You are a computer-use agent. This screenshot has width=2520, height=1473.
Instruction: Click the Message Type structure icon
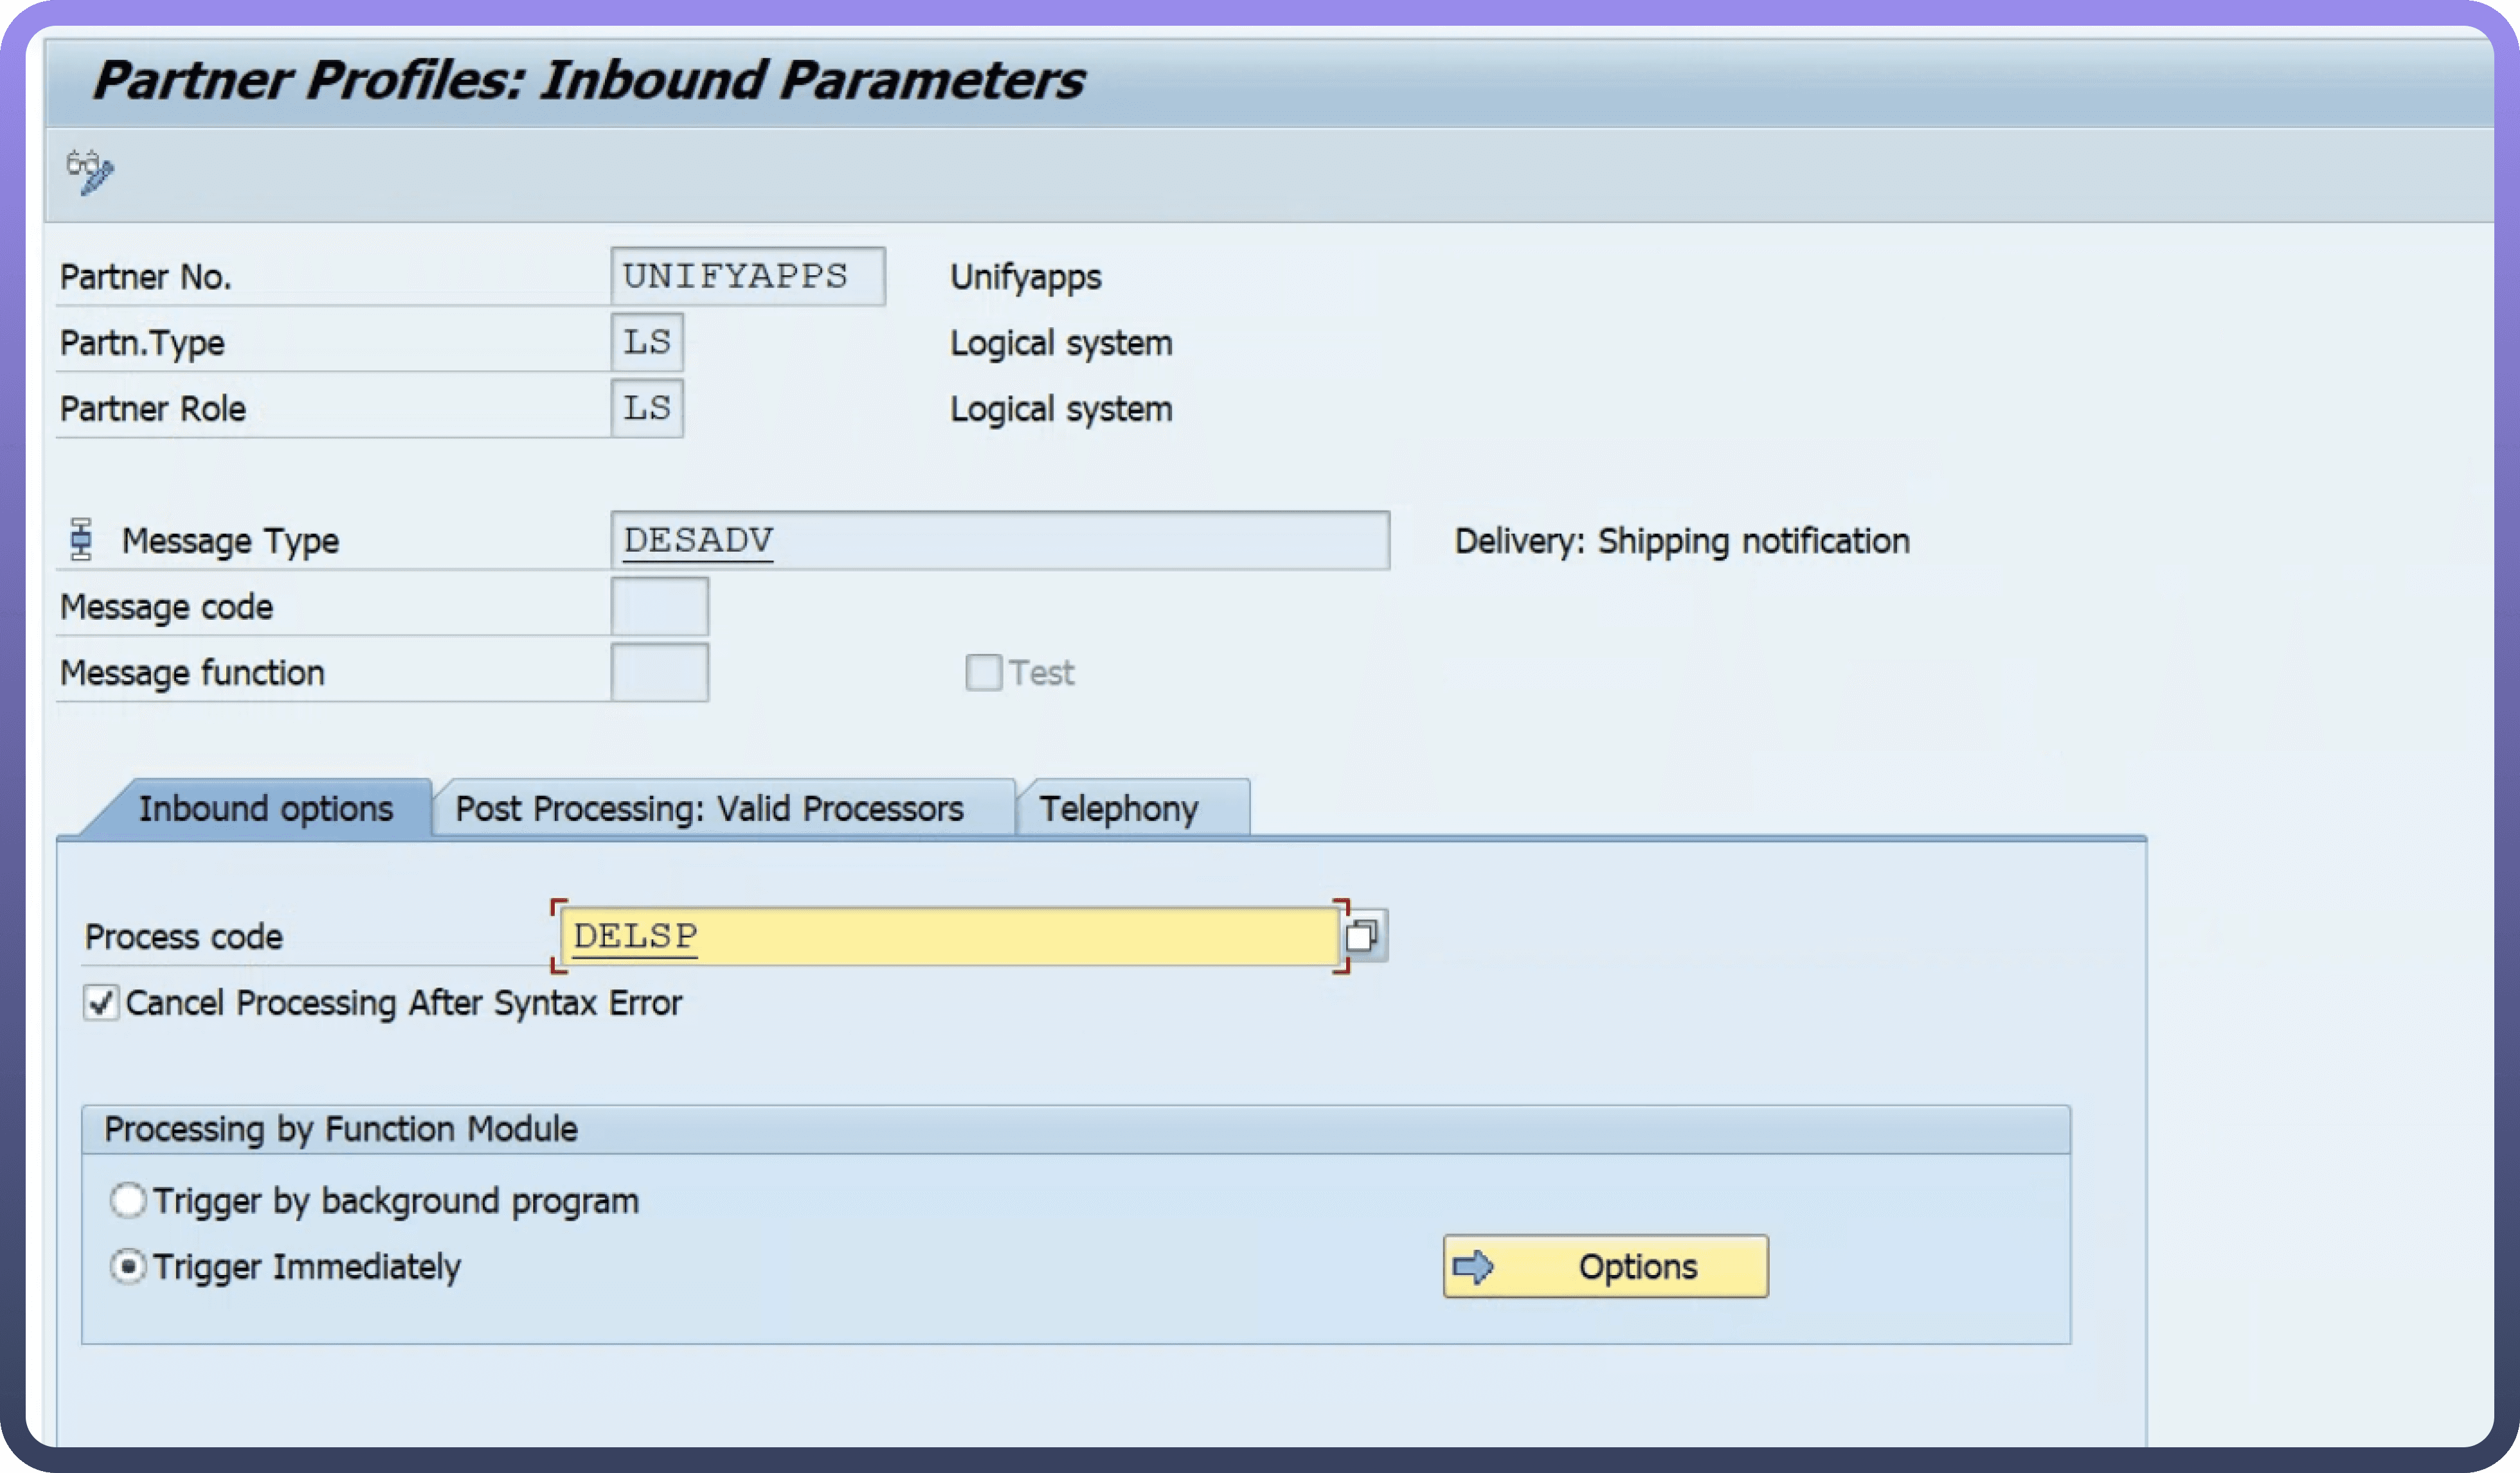click(81, 540)
